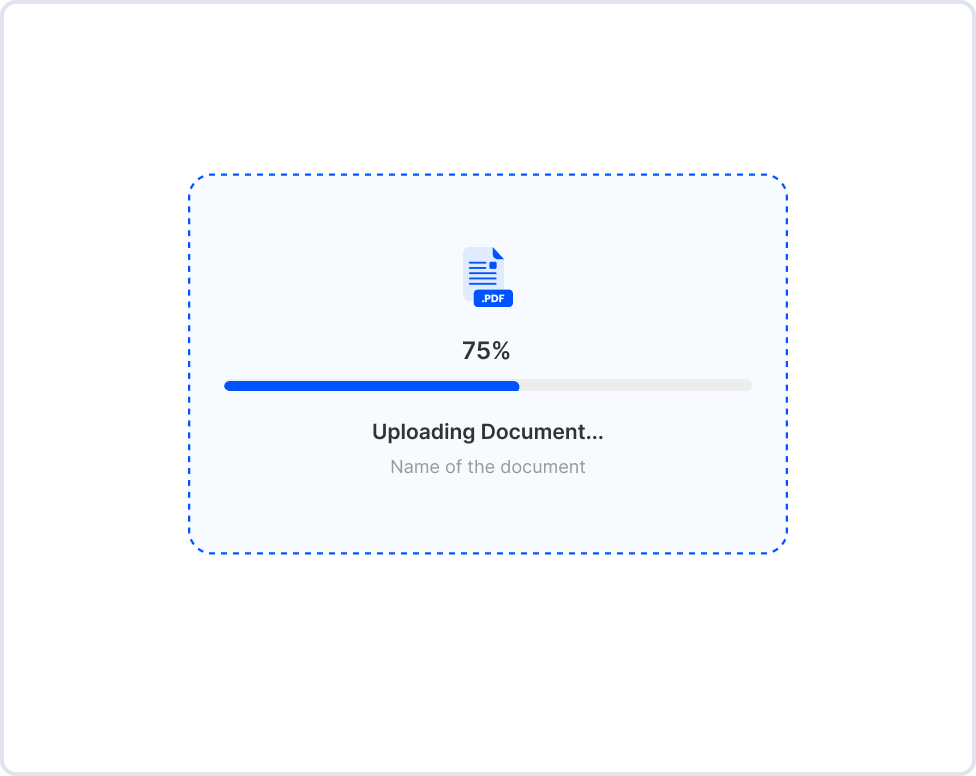Click the word "document" in the gray caption
Image resolution: width=976 pixels, height=776 pixels.
548,467
